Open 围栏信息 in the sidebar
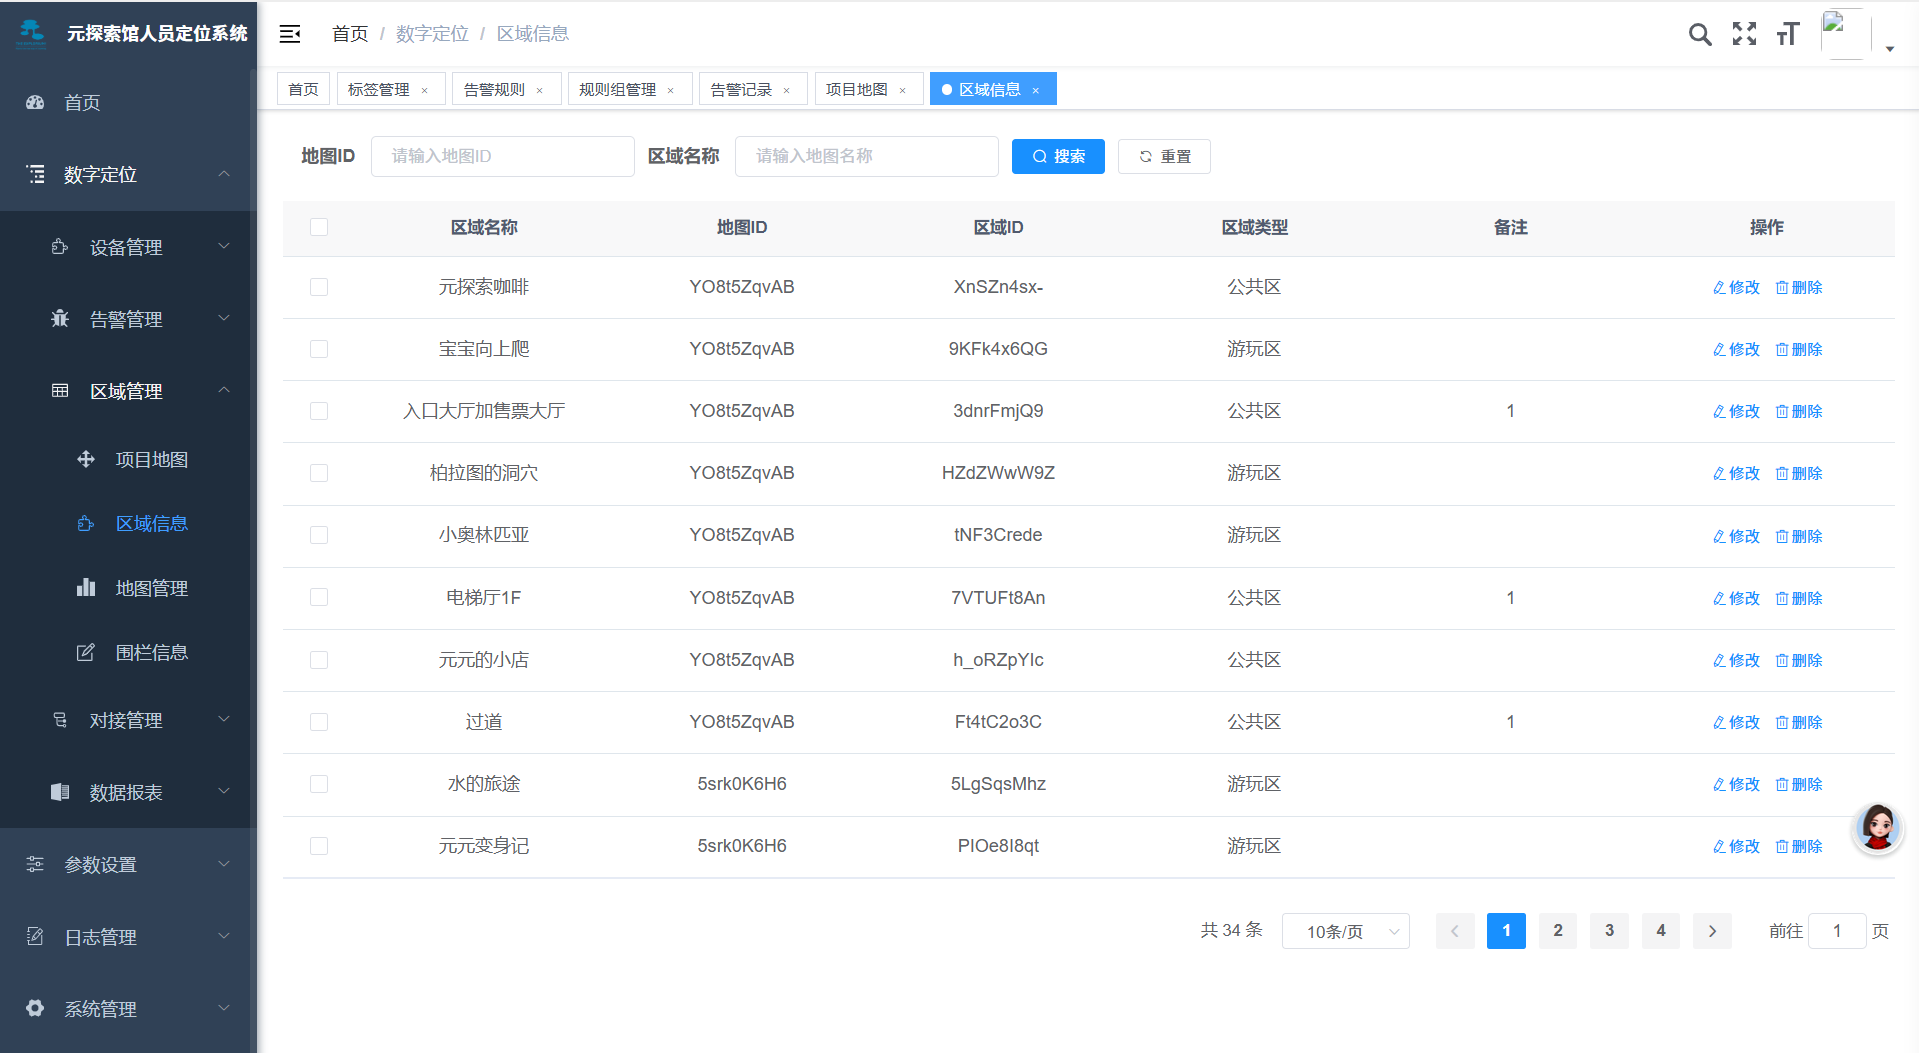Viewport: 1919px width, 1053px height. click(x=151, y=653)
